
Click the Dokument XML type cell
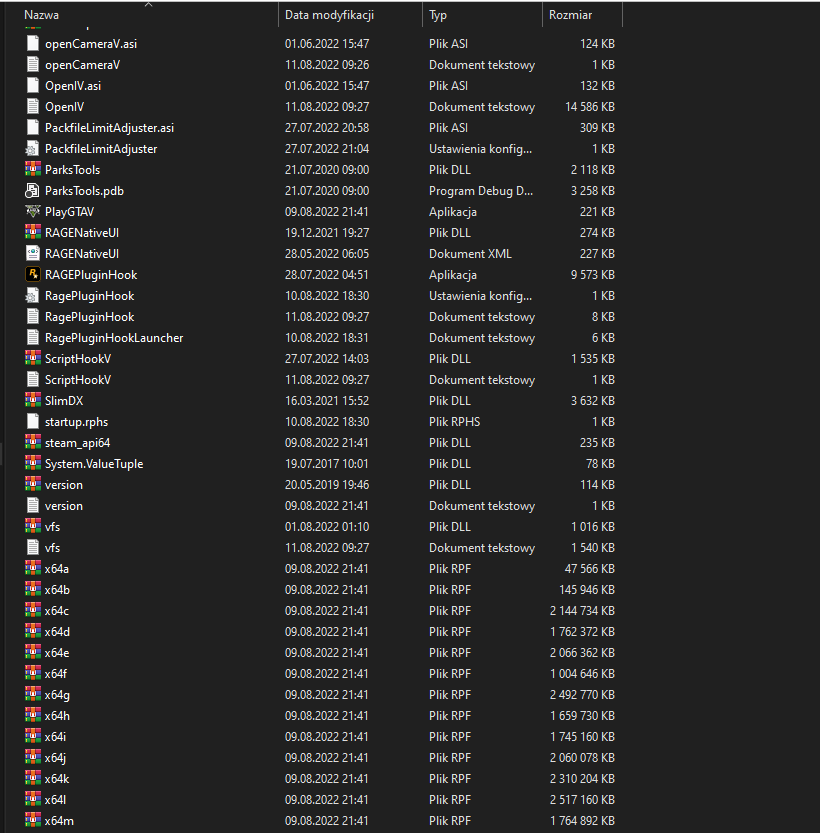(470, 253)
